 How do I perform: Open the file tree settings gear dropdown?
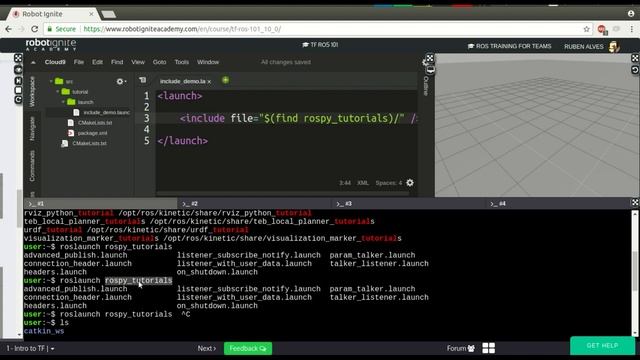click(x=121, y=82)
